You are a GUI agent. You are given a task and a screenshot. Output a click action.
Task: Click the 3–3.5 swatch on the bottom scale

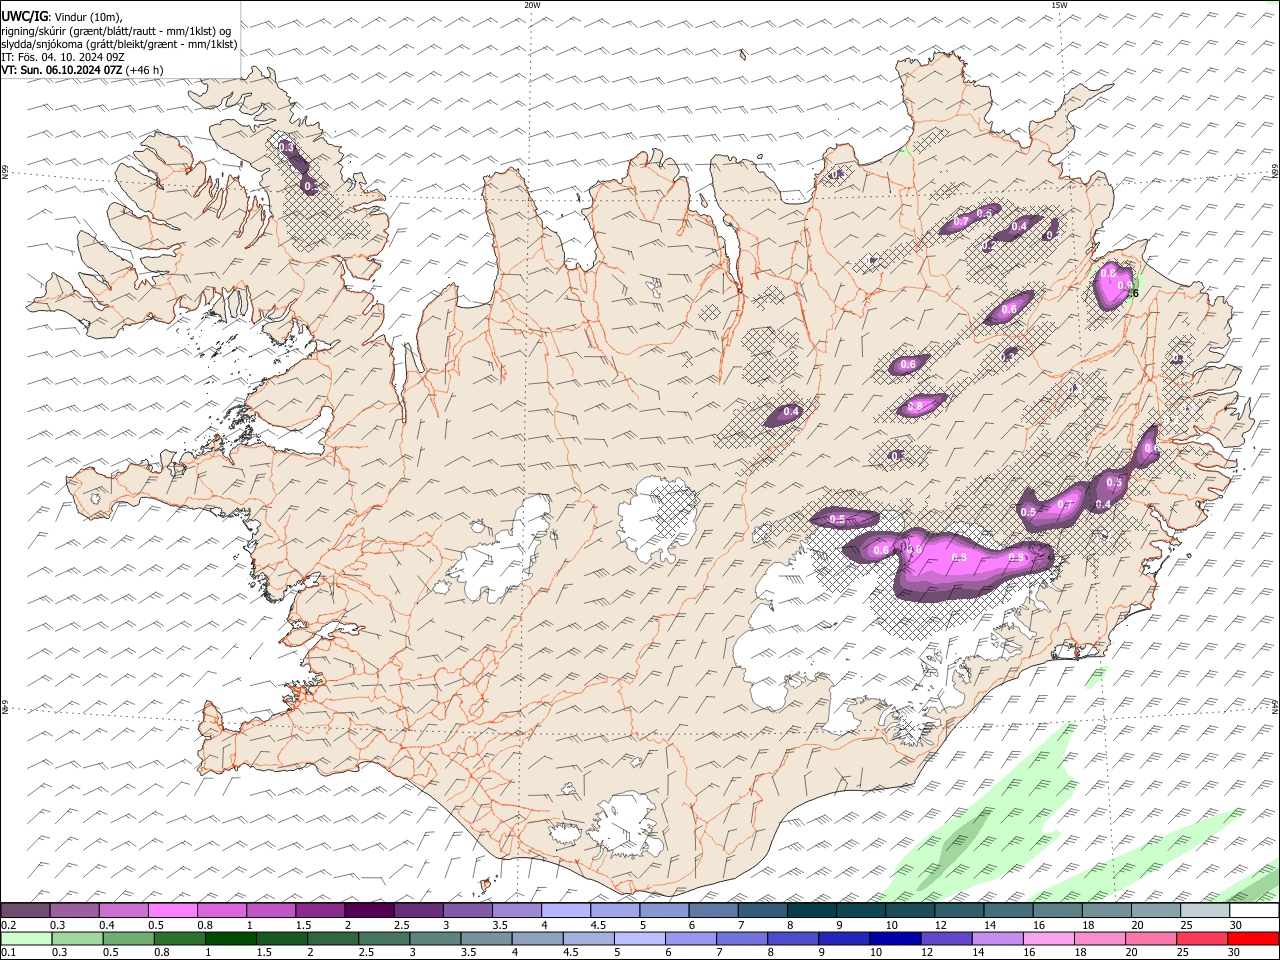(435, 938)
